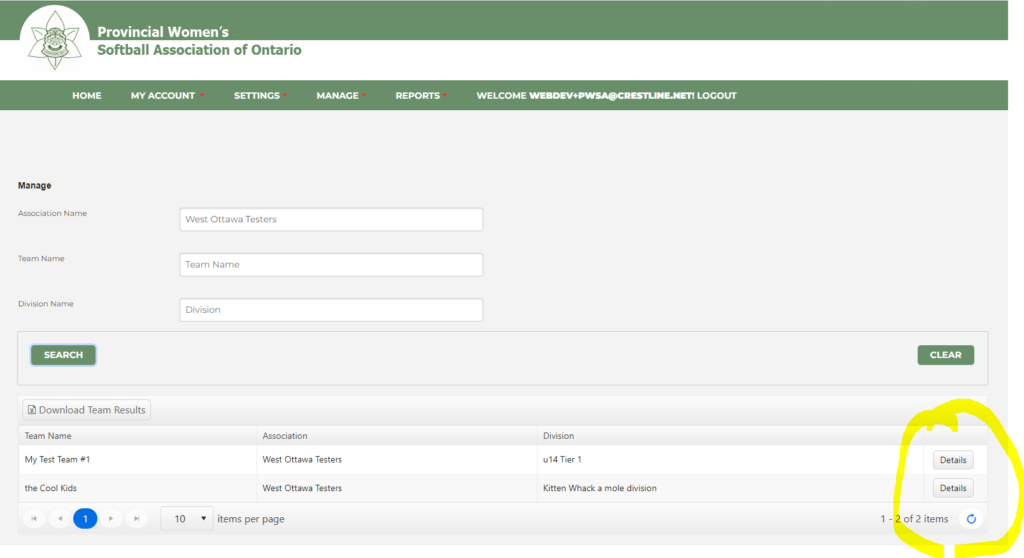Expand the My Account menu

click(166, 96)
